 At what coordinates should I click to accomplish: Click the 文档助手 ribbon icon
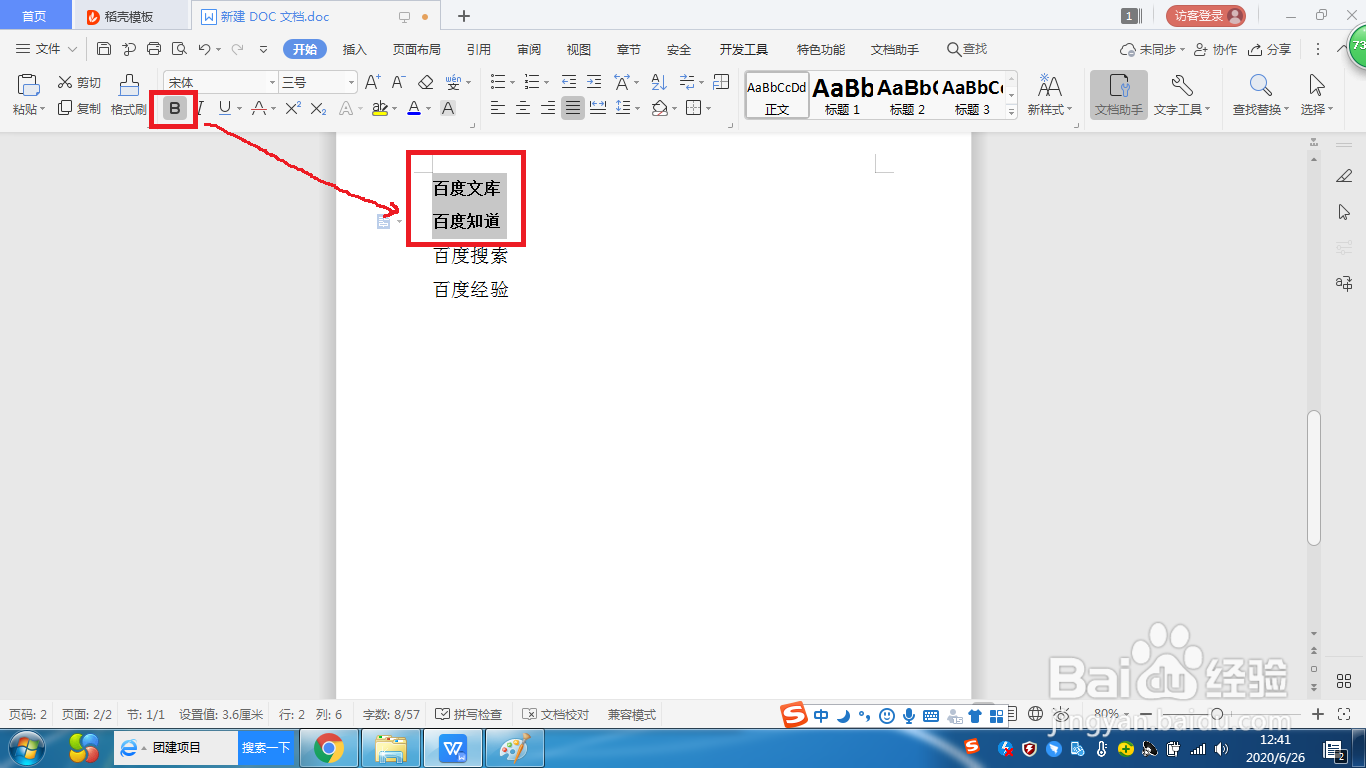click(x=1118, y=95)
